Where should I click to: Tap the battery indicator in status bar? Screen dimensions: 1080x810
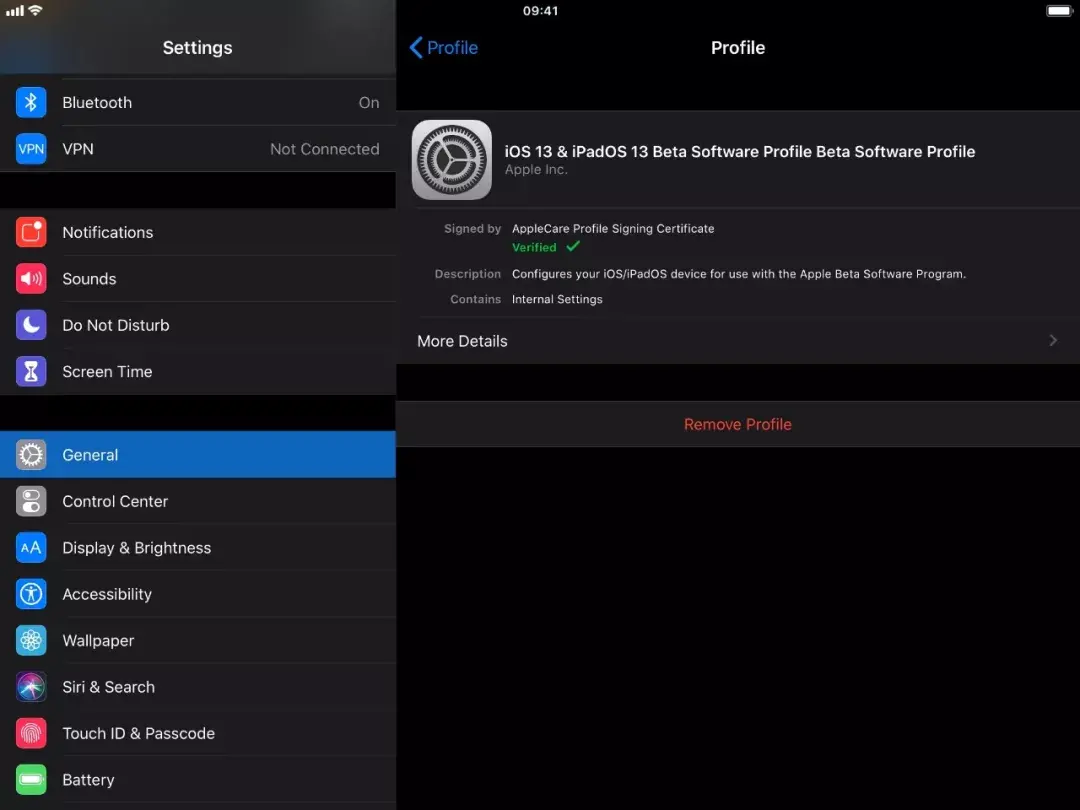[1059, 10]
